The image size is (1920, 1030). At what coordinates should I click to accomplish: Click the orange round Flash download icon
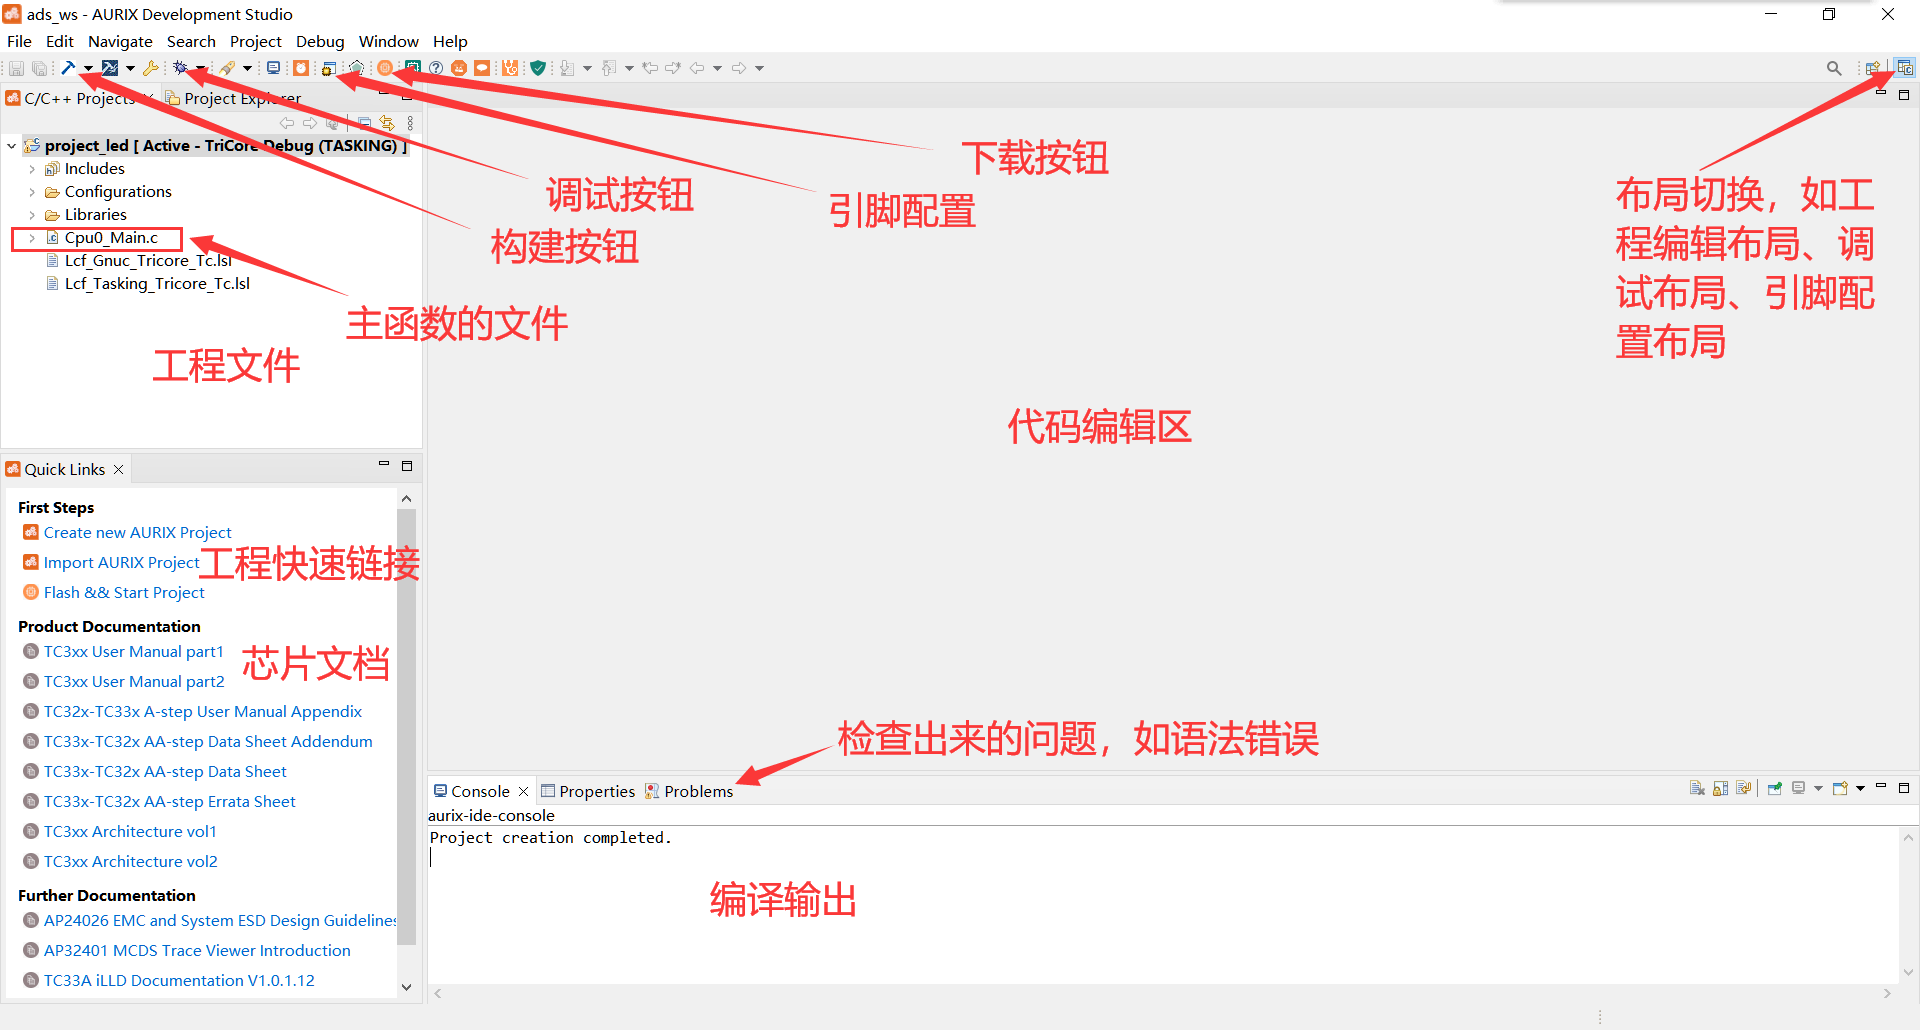[385, 68]
